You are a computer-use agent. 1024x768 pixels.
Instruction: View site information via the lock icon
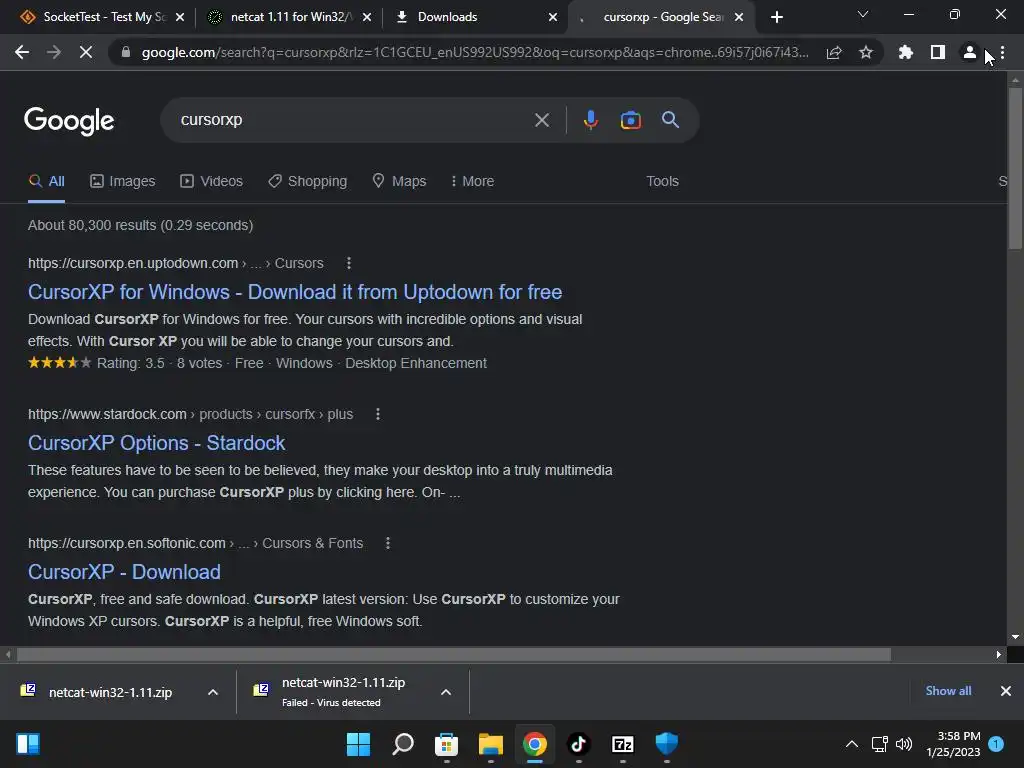tap(126, 52)
